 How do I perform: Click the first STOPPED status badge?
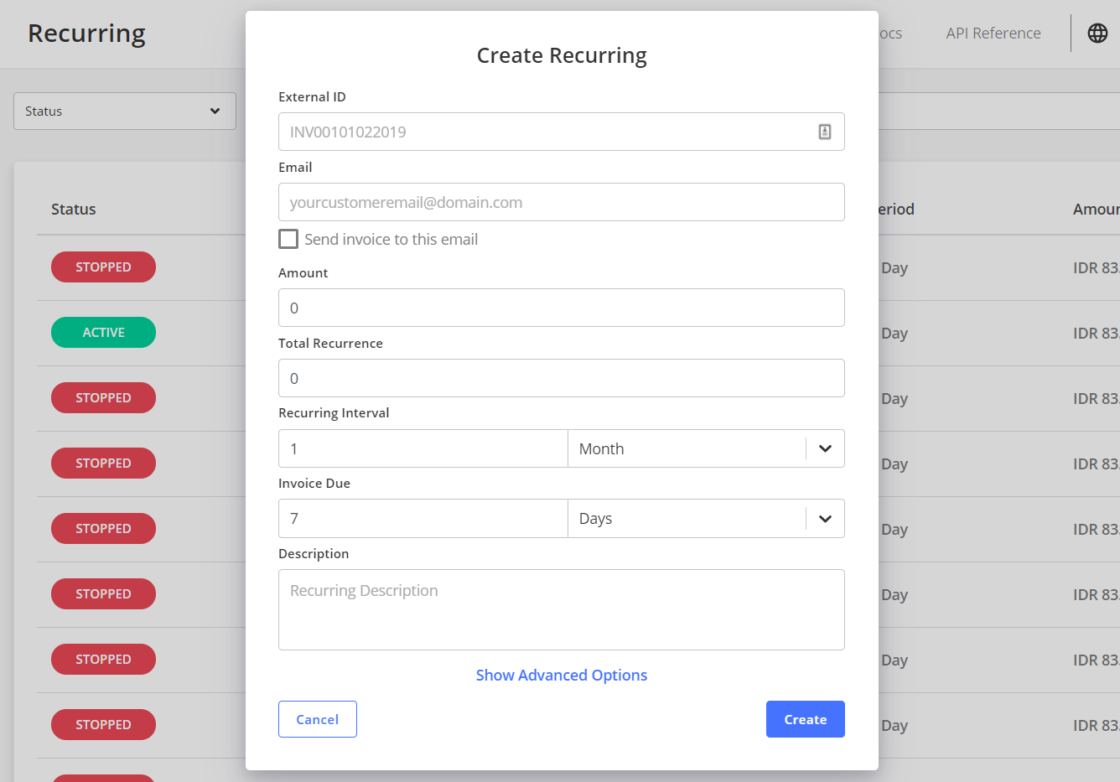(103, 267)
